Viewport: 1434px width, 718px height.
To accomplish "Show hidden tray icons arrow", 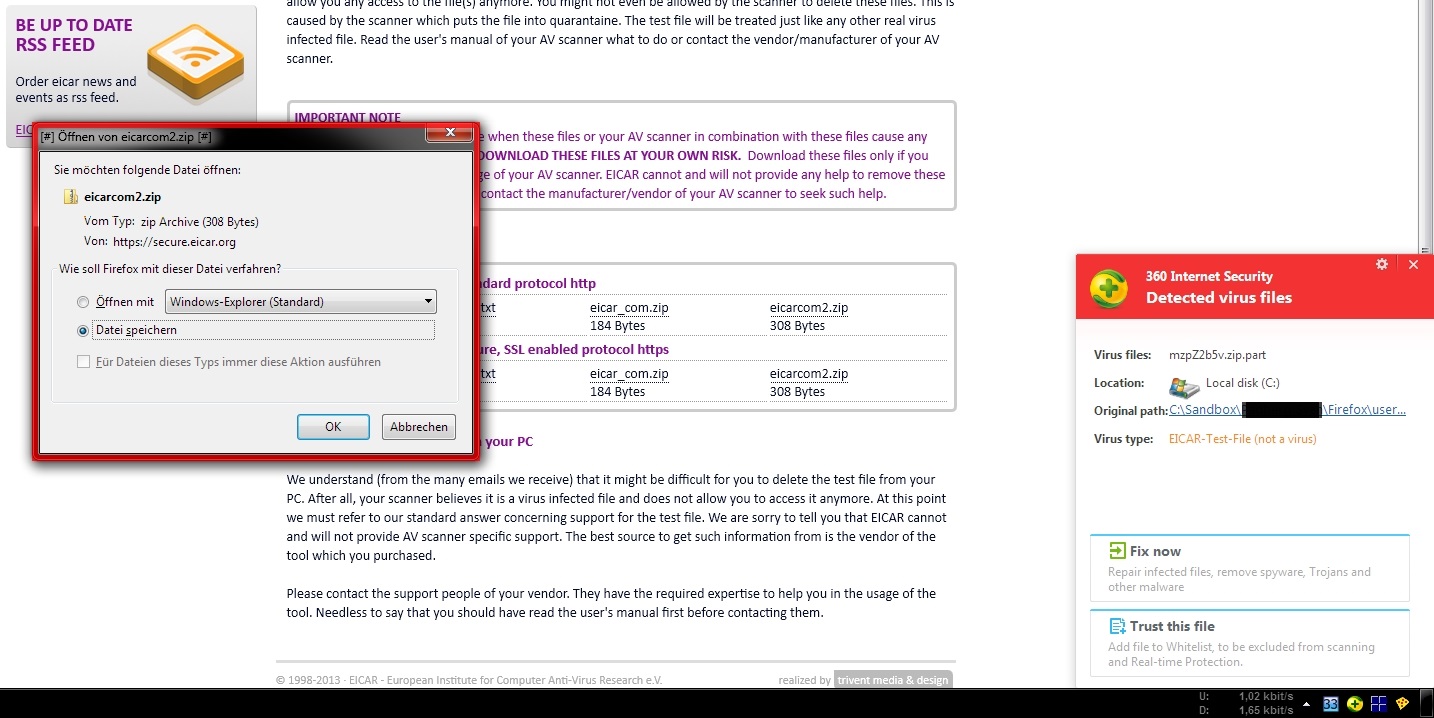I will click(1306, 703).
